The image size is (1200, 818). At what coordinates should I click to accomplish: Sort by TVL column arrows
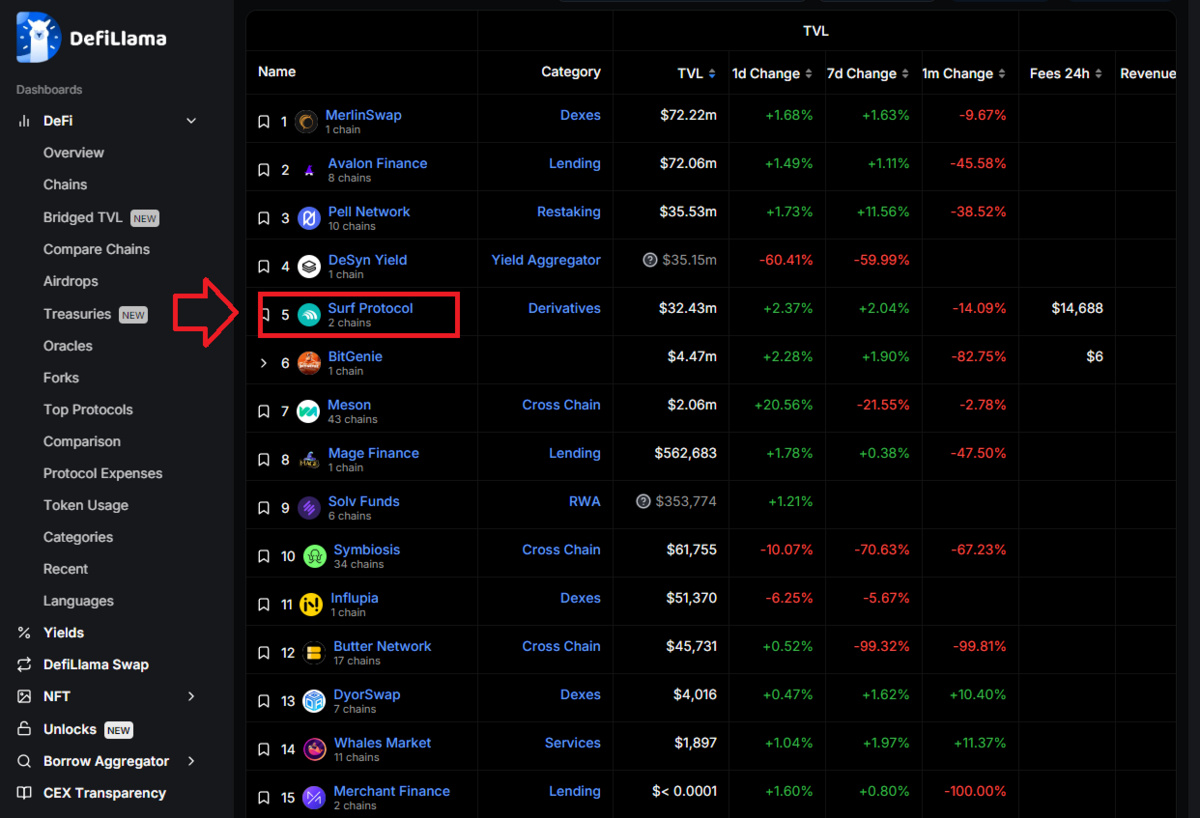click(x=712, y=74)
